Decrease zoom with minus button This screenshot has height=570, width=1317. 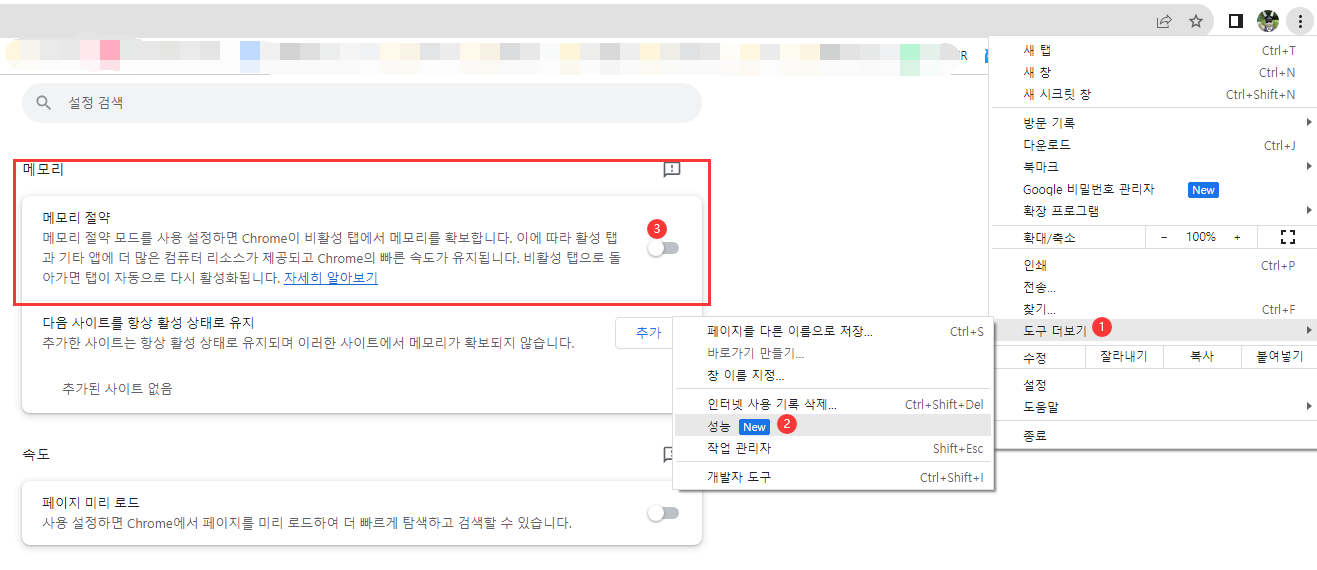tap(1163, 237)
